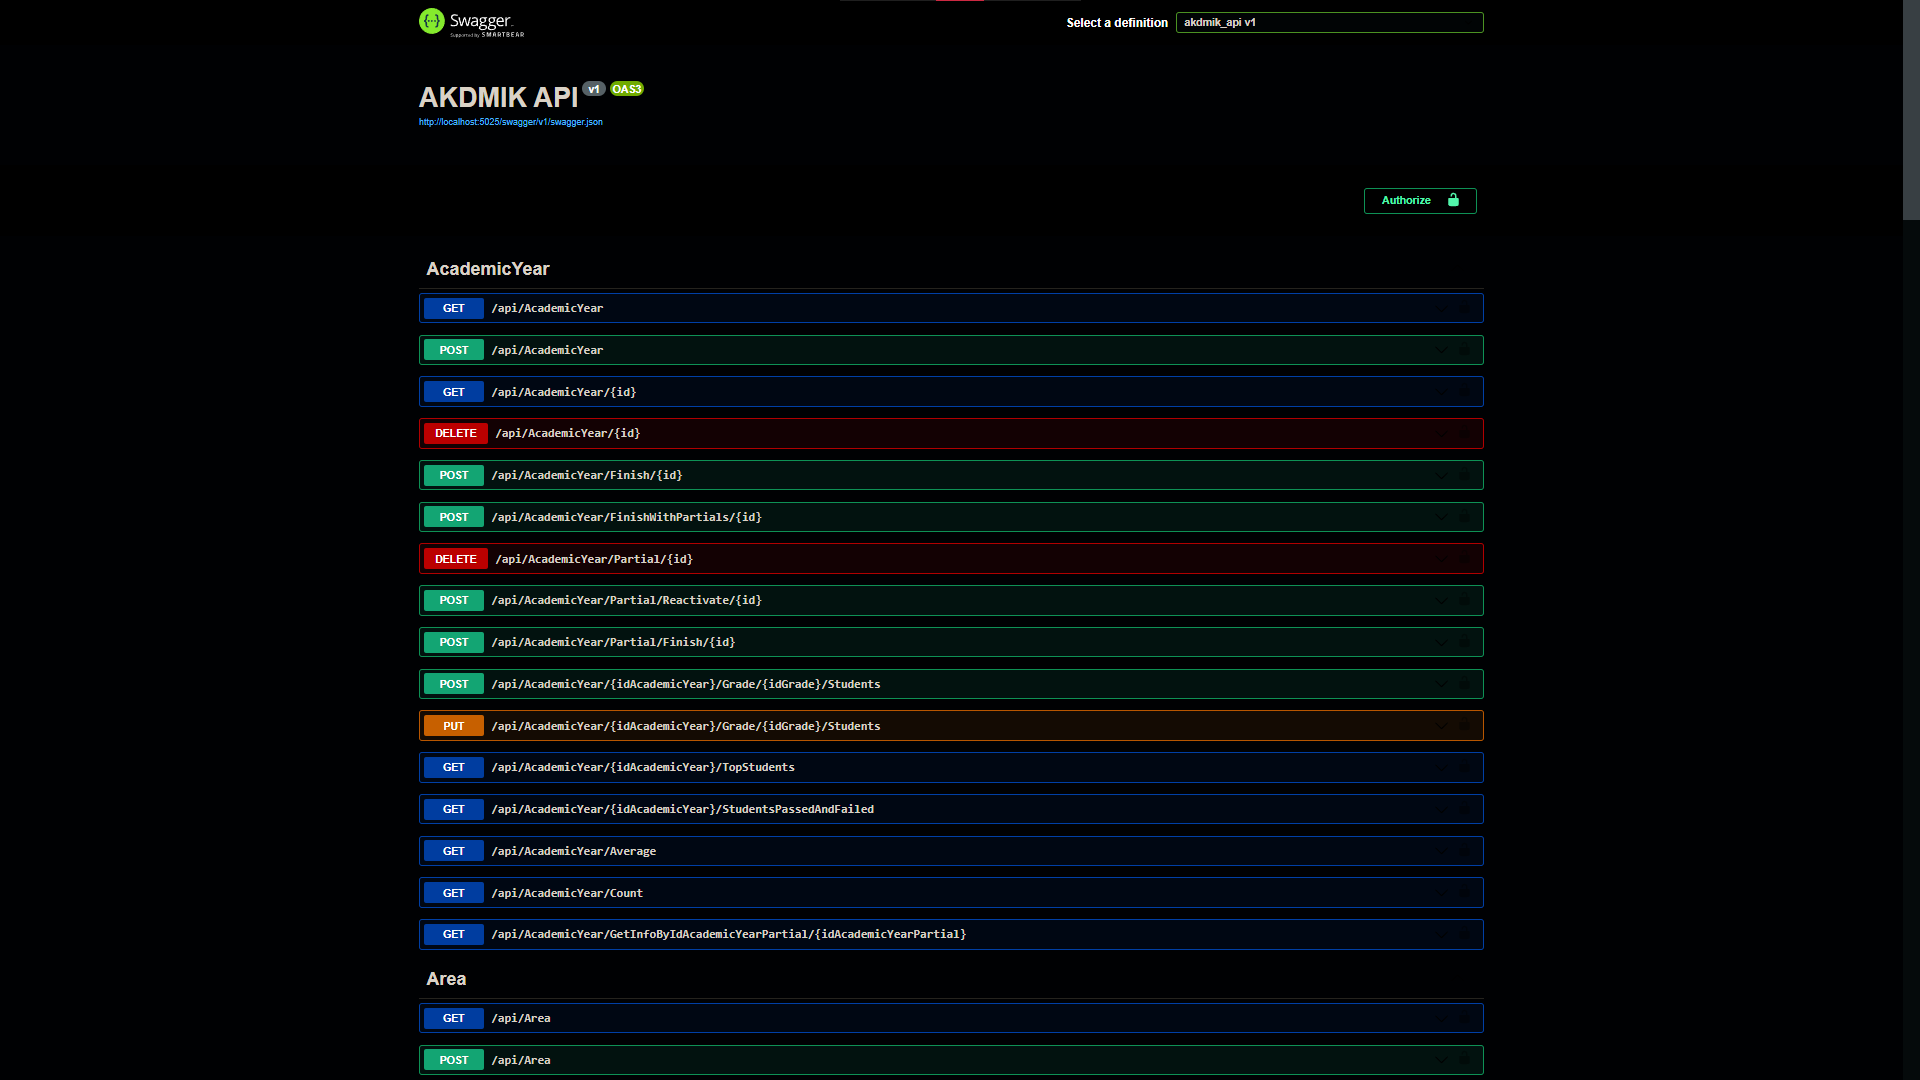Expand chevron on POST /api/AcademicYear row
Image resolution: width=1920 pixels, height=1080 pixels.
[x=1441, y=350]
